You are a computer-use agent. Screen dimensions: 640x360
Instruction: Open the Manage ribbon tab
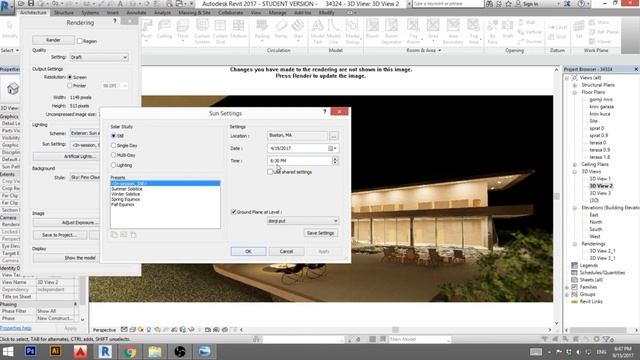point(278,13)
